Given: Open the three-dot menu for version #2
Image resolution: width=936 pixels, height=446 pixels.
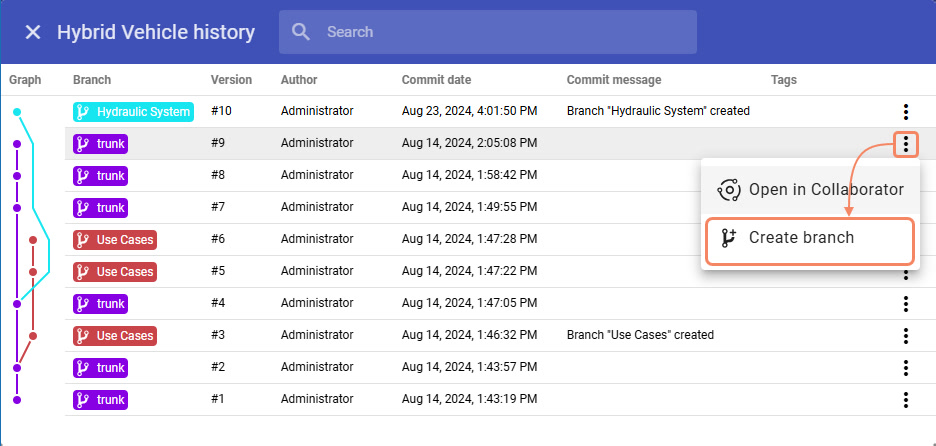Looking at the screenshot, I should [x=905, y=368].
